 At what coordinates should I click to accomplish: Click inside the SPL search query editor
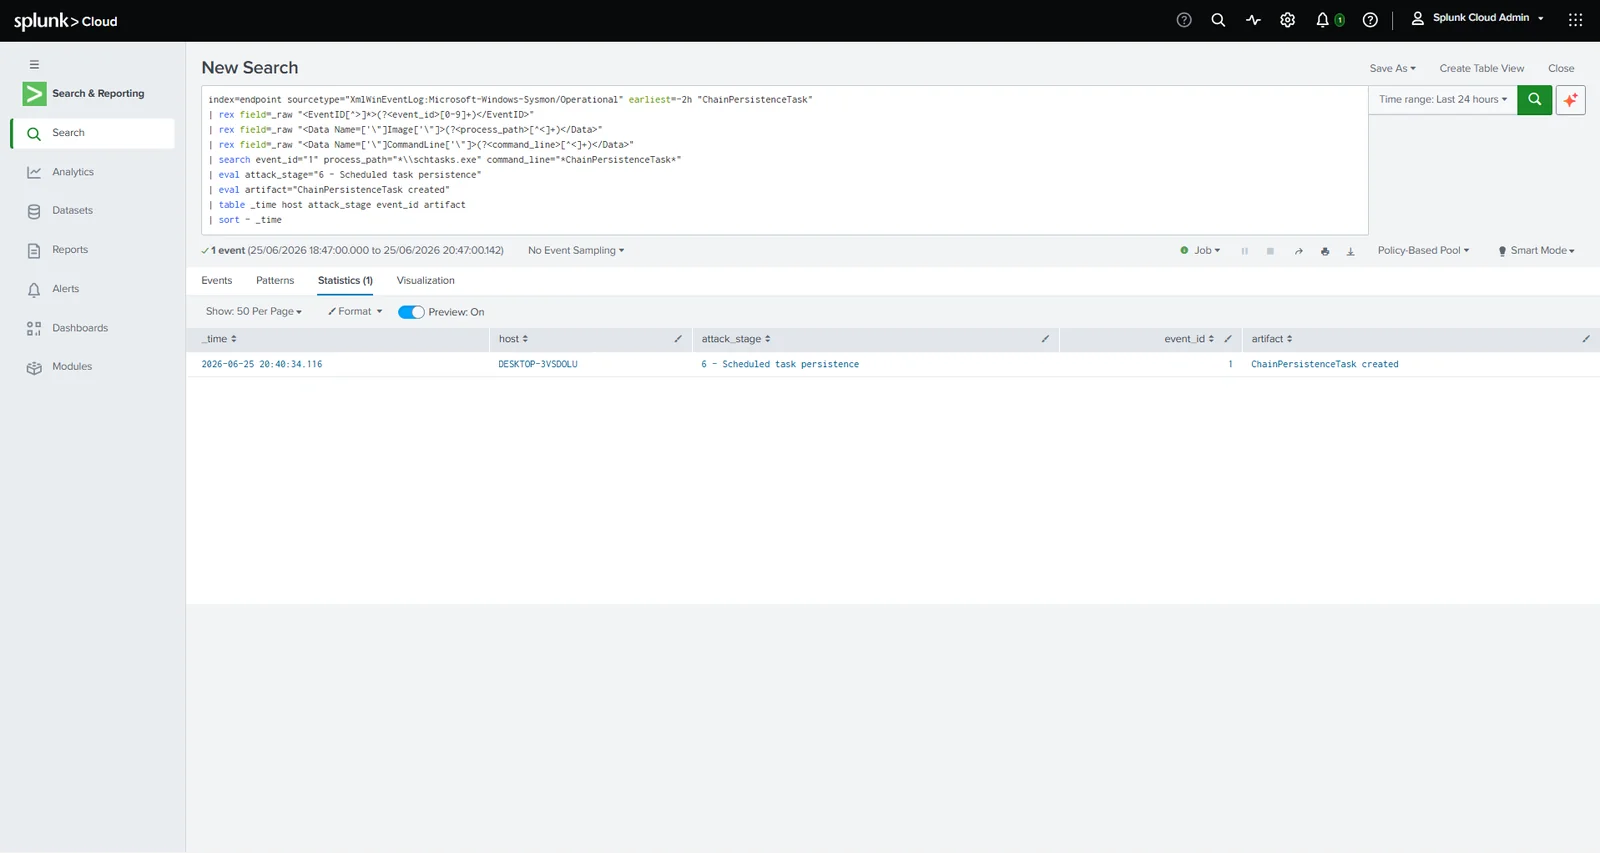click(785, 160)
